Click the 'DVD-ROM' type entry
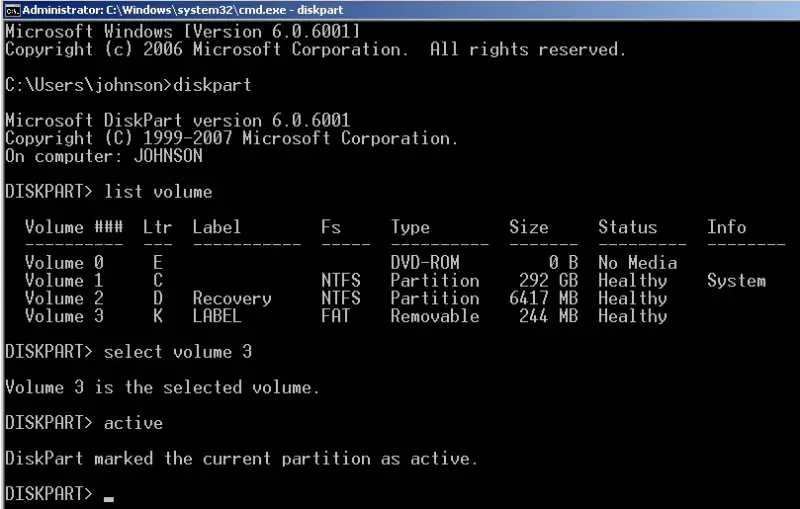Image resolution: width=800 pixels, height=509 pixels. tap(425, 263)
